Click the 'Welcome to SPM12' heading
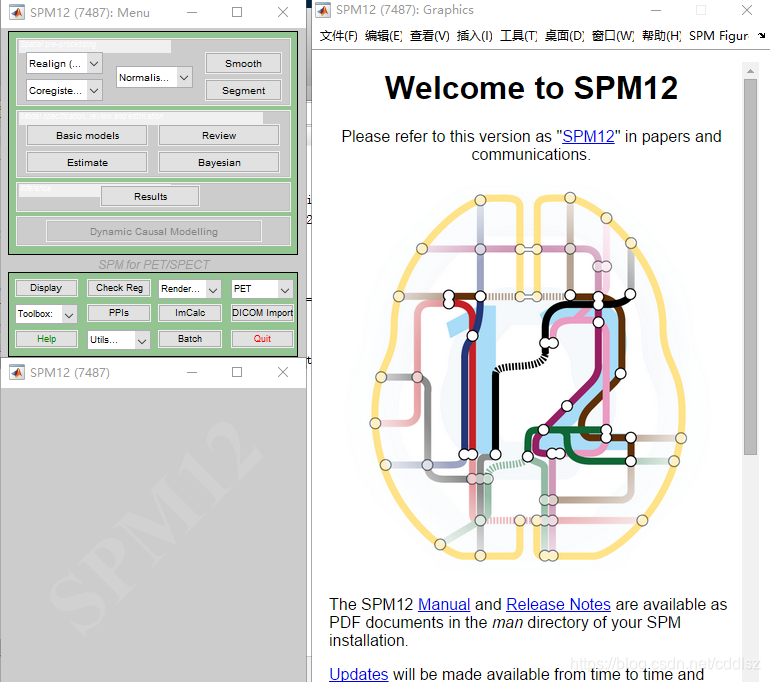The width and height of the screenshot is (770, 682). coord(531,87)
